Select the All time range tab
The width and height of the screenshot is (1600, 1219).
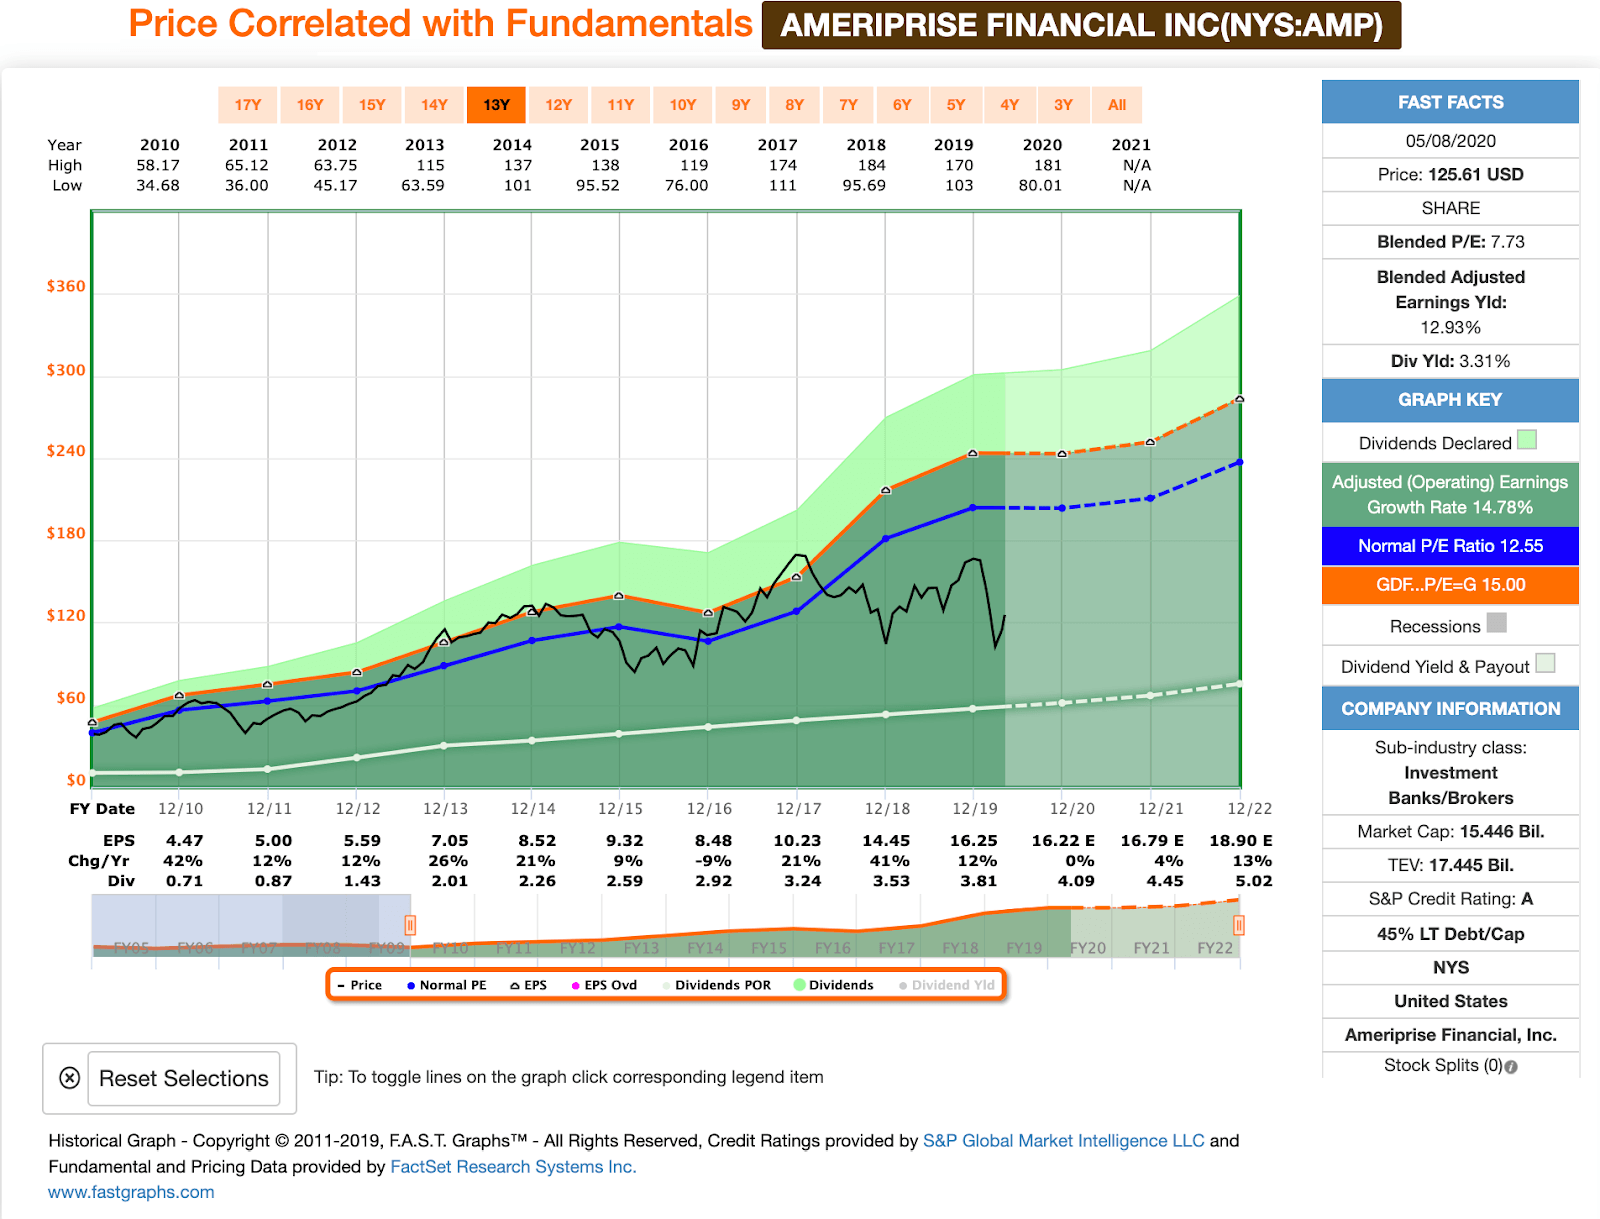[x=1117, y=105]
